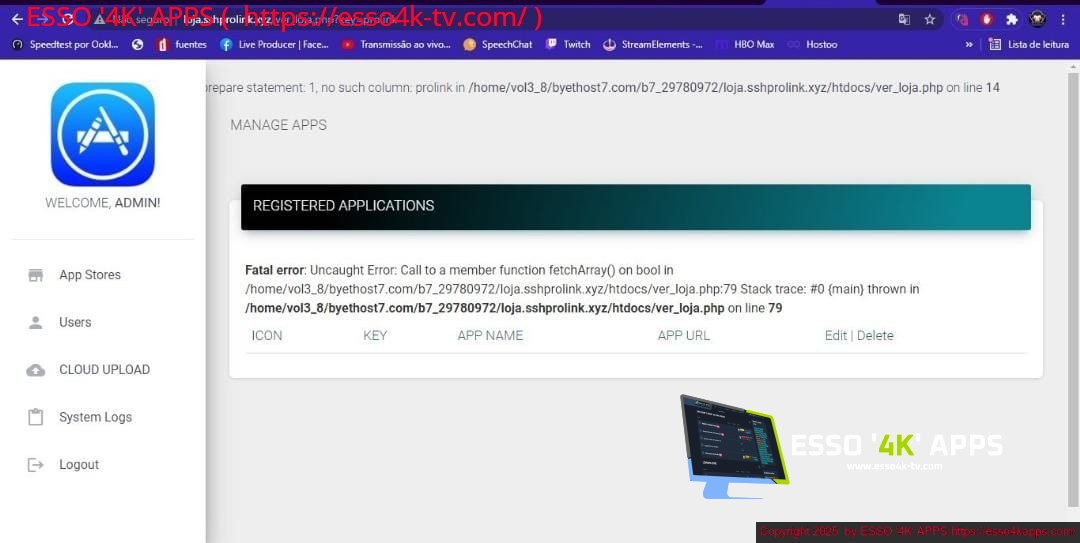Open the fuentes bookmark
Screen dimensions: 1080x543
point(182,44)
